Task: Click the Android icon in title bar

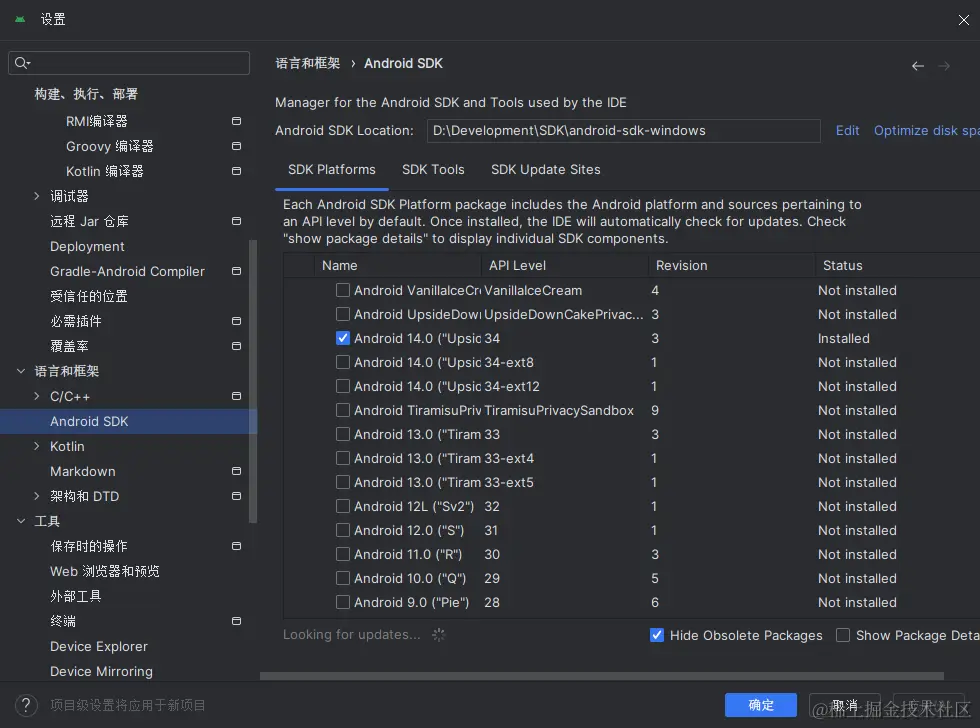Action: pos(20,20)
